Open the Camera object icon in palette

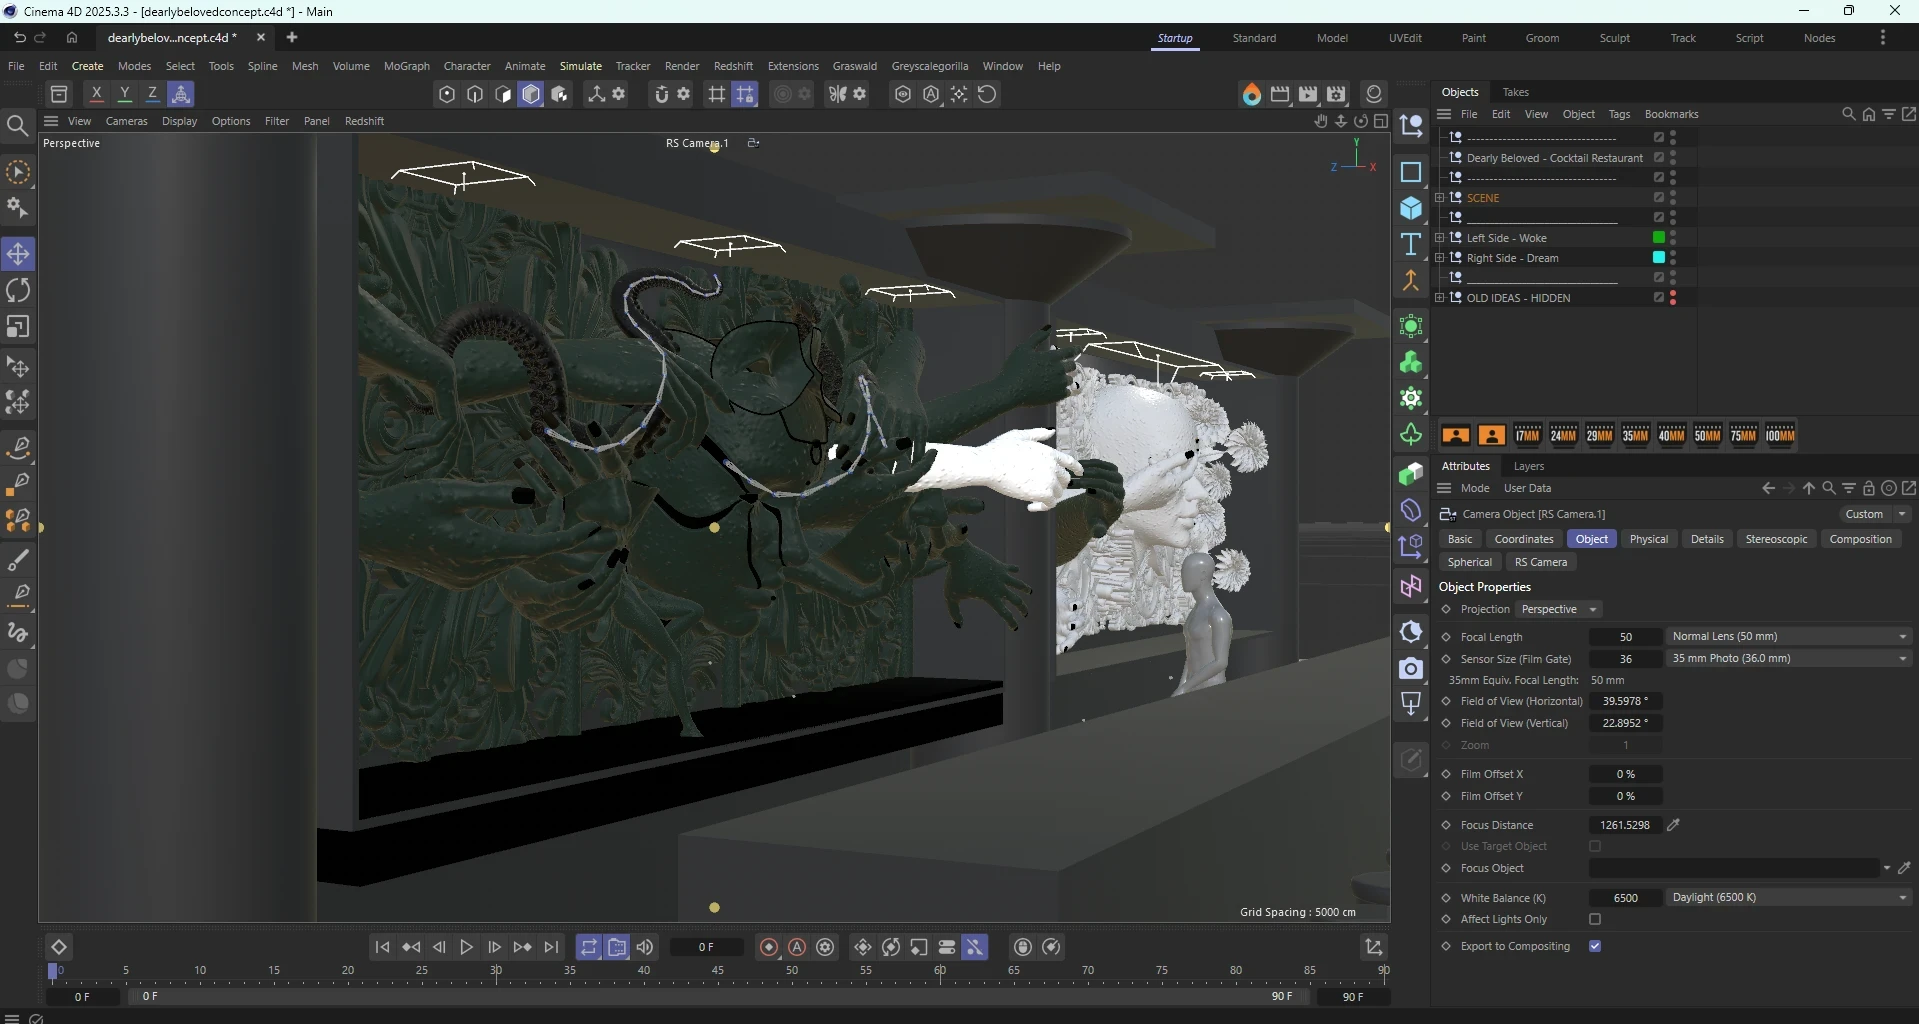coord(1411,668)
